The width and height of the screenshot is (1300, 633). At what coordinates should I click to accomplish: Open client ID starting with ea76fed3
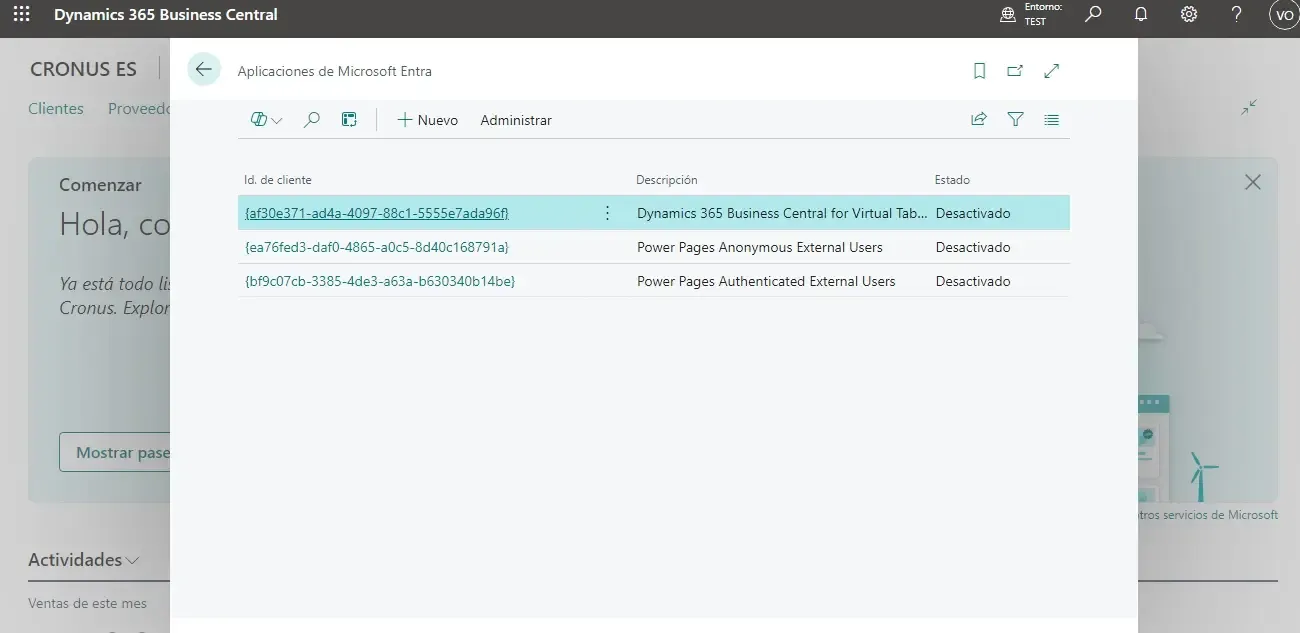376,247
